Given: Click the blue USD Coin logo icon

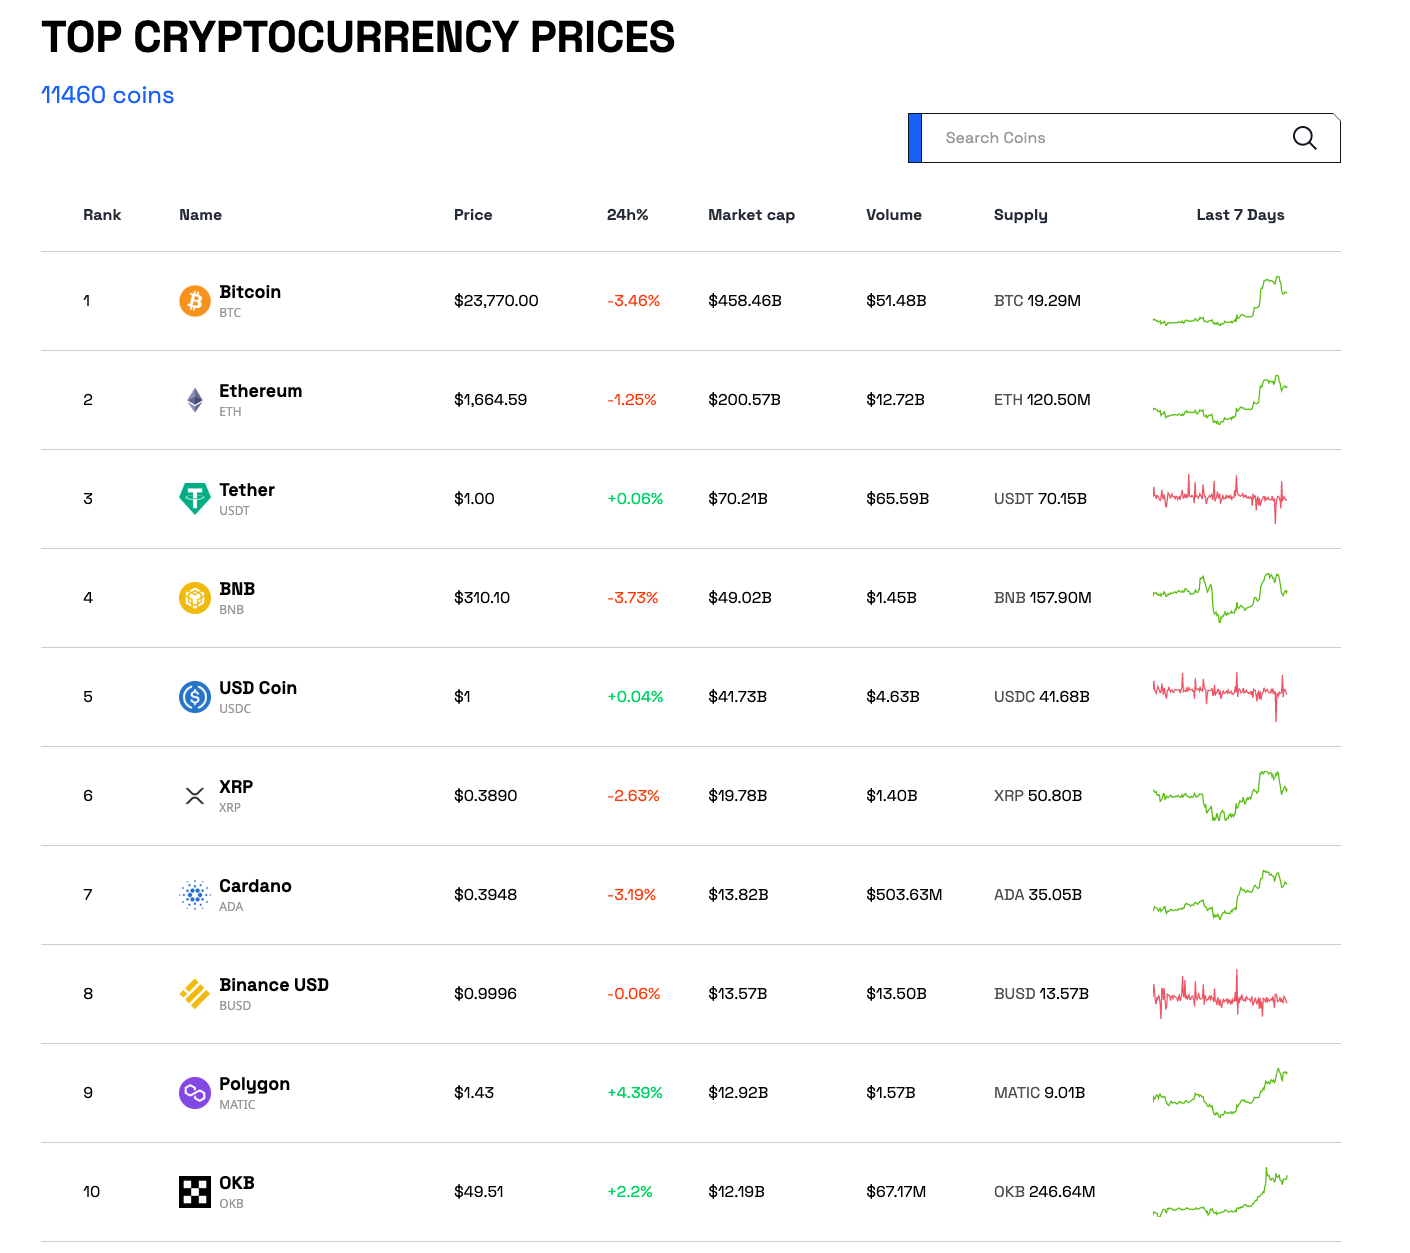Looking at the screenshot, I should 194,697.
